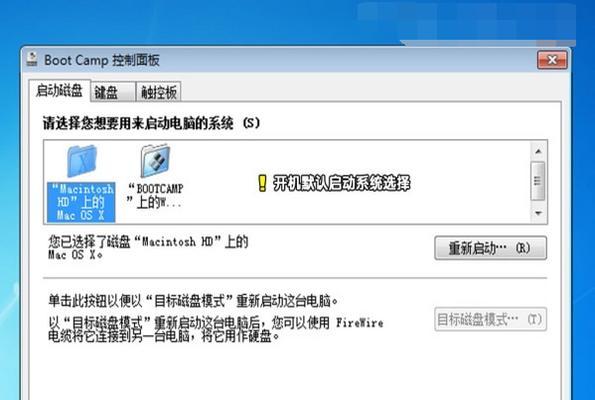Click the "BOOTCAMP" 上的W... label

coord(155,195)
